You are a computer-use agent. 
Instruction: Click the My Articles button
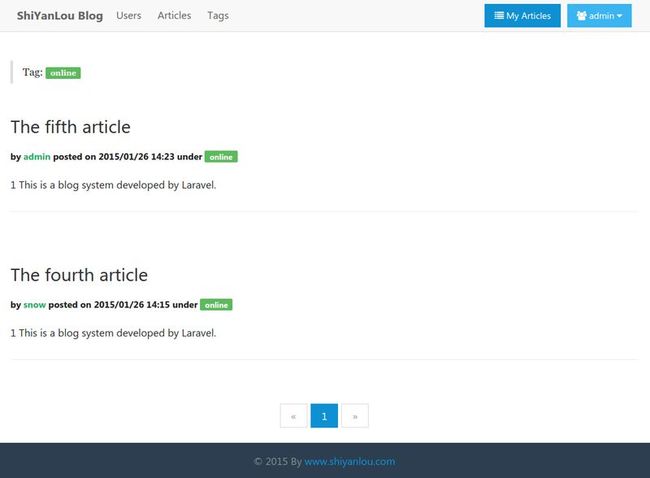pos(522,16)
